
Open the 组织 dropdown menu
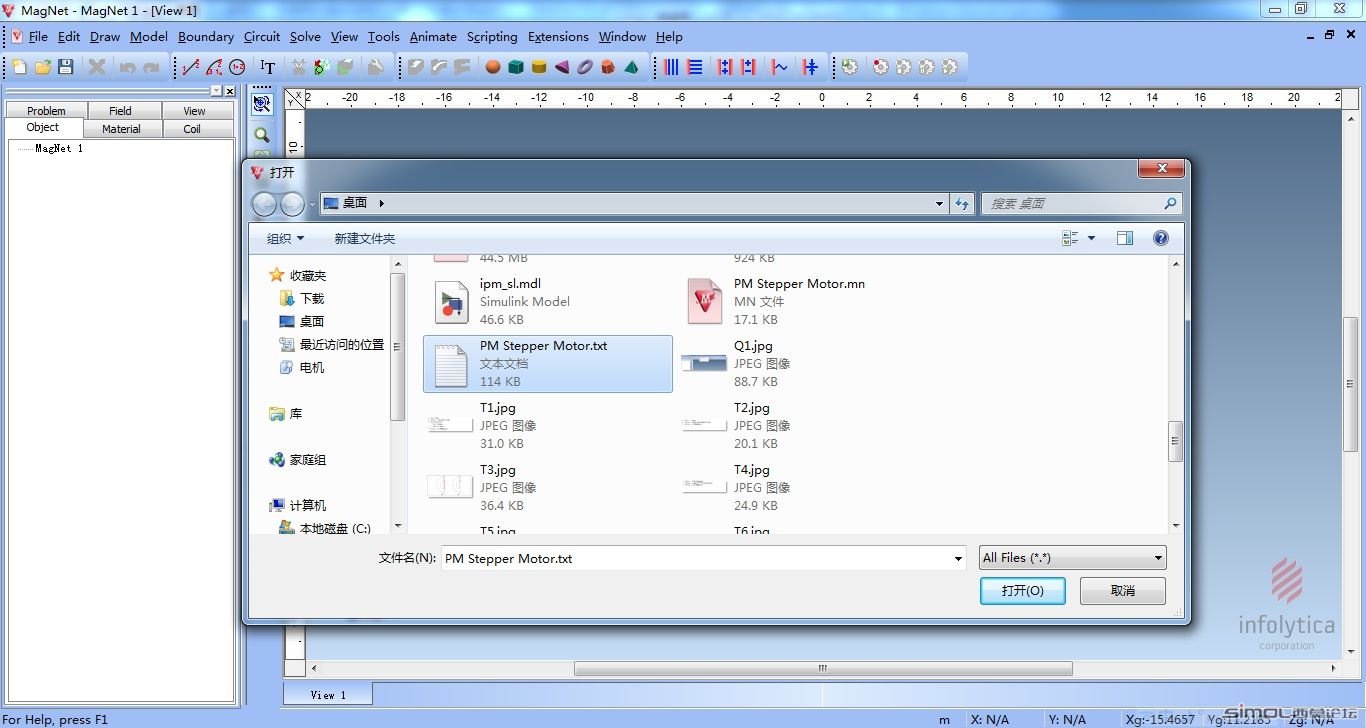pos(285,238)
